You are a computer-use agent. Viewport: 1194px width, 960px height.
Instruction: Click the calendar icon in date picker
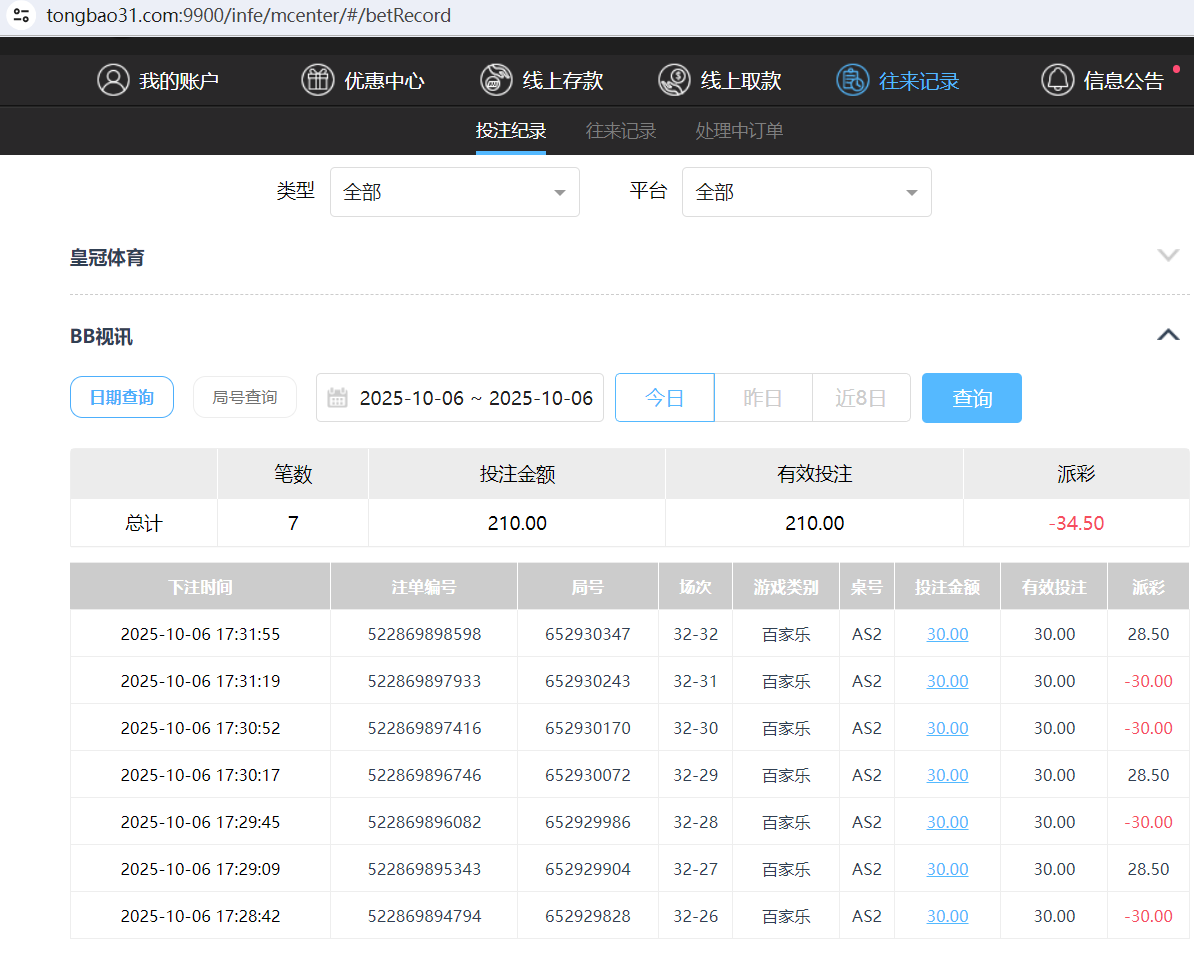338,397
